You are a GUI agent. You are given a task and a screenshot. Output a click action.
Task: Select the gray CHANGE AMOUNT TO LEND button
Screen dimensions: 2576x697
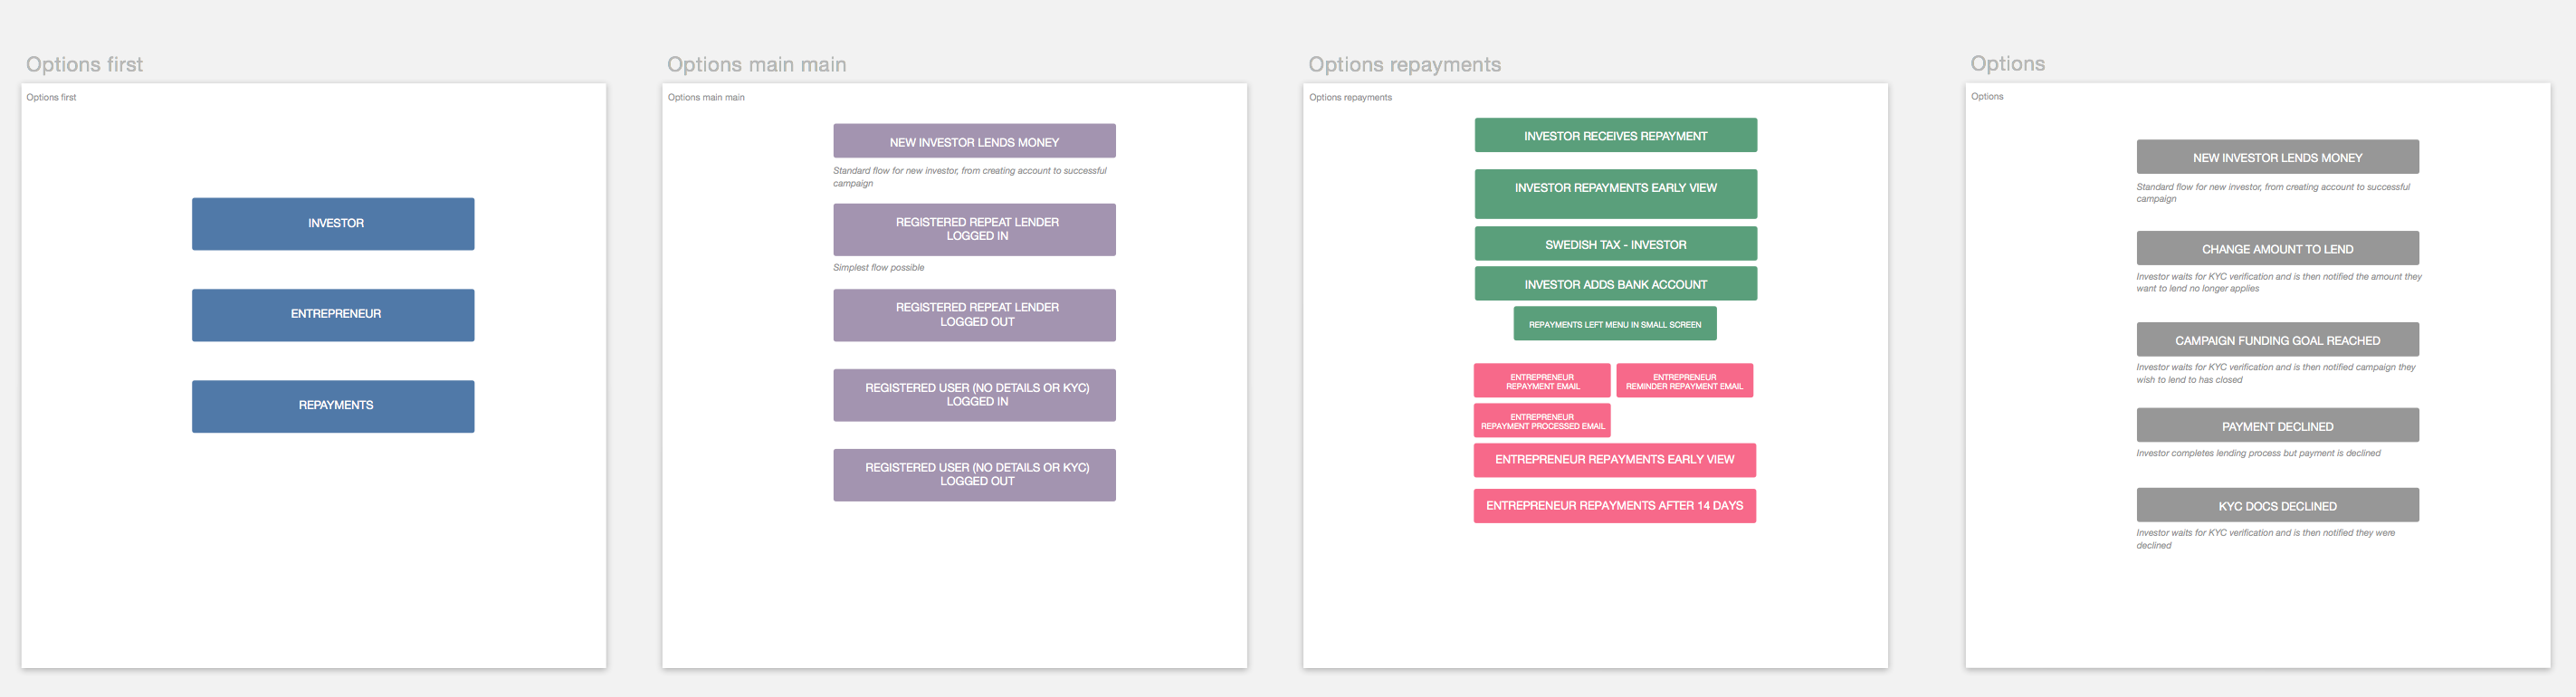(x=2277, y=248)
